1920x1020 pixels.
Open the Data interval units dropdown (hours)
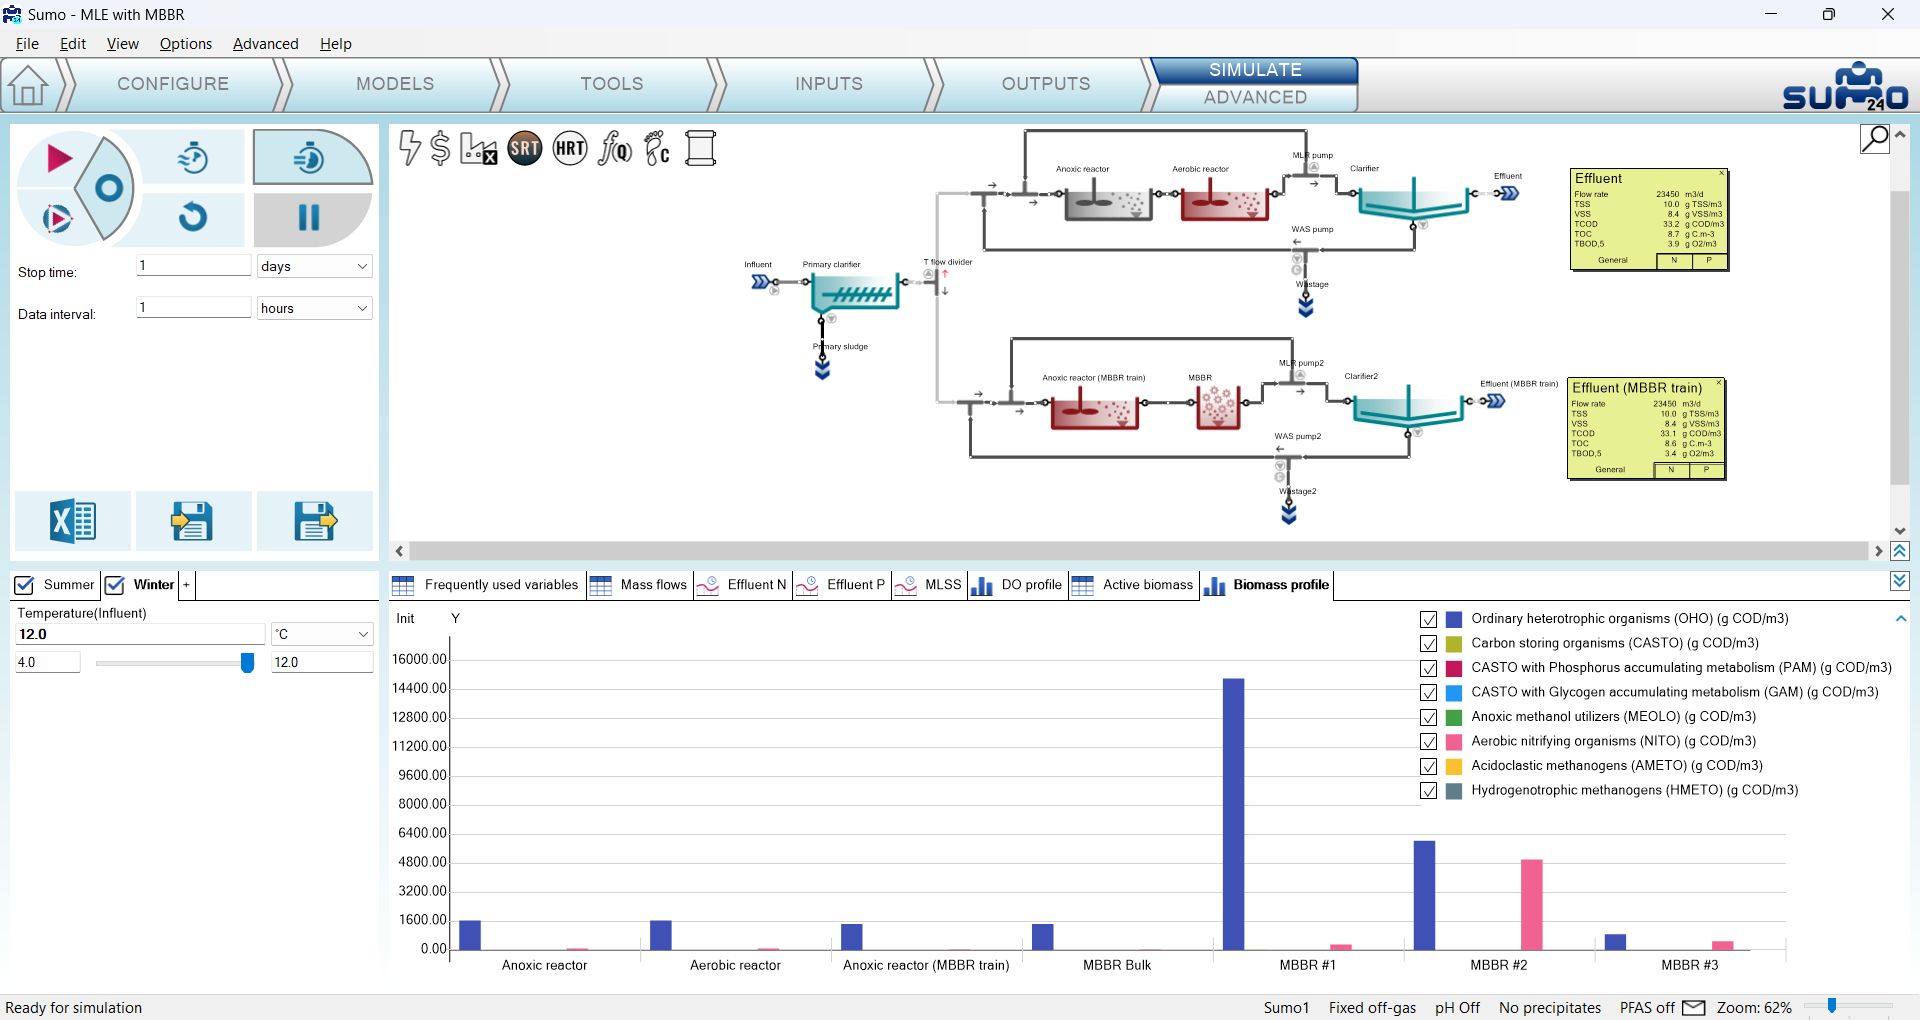(314, 308)
